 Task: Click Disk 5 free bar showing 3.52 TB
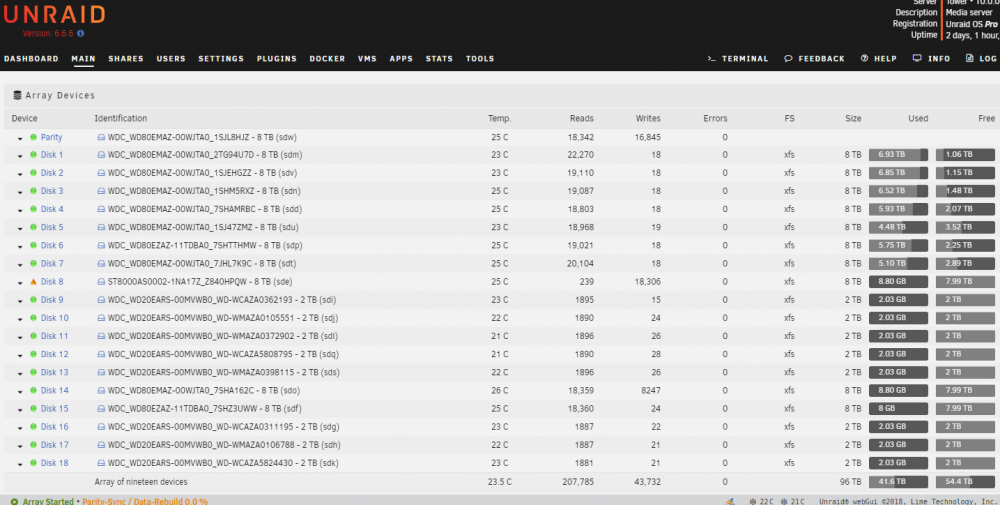click(966, 227)
